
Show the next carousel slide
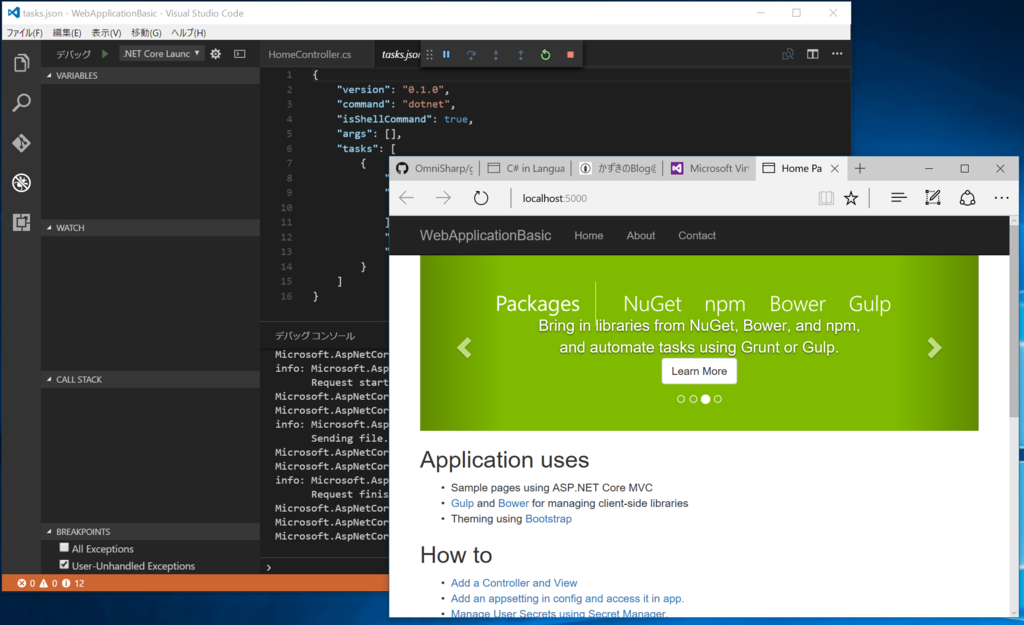935,348
